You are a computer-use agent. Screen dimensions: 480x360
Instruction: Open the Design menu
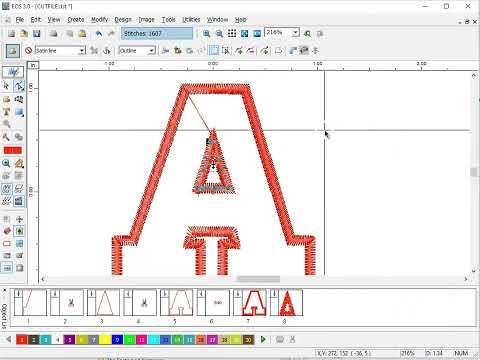click(x=123, y=20)
